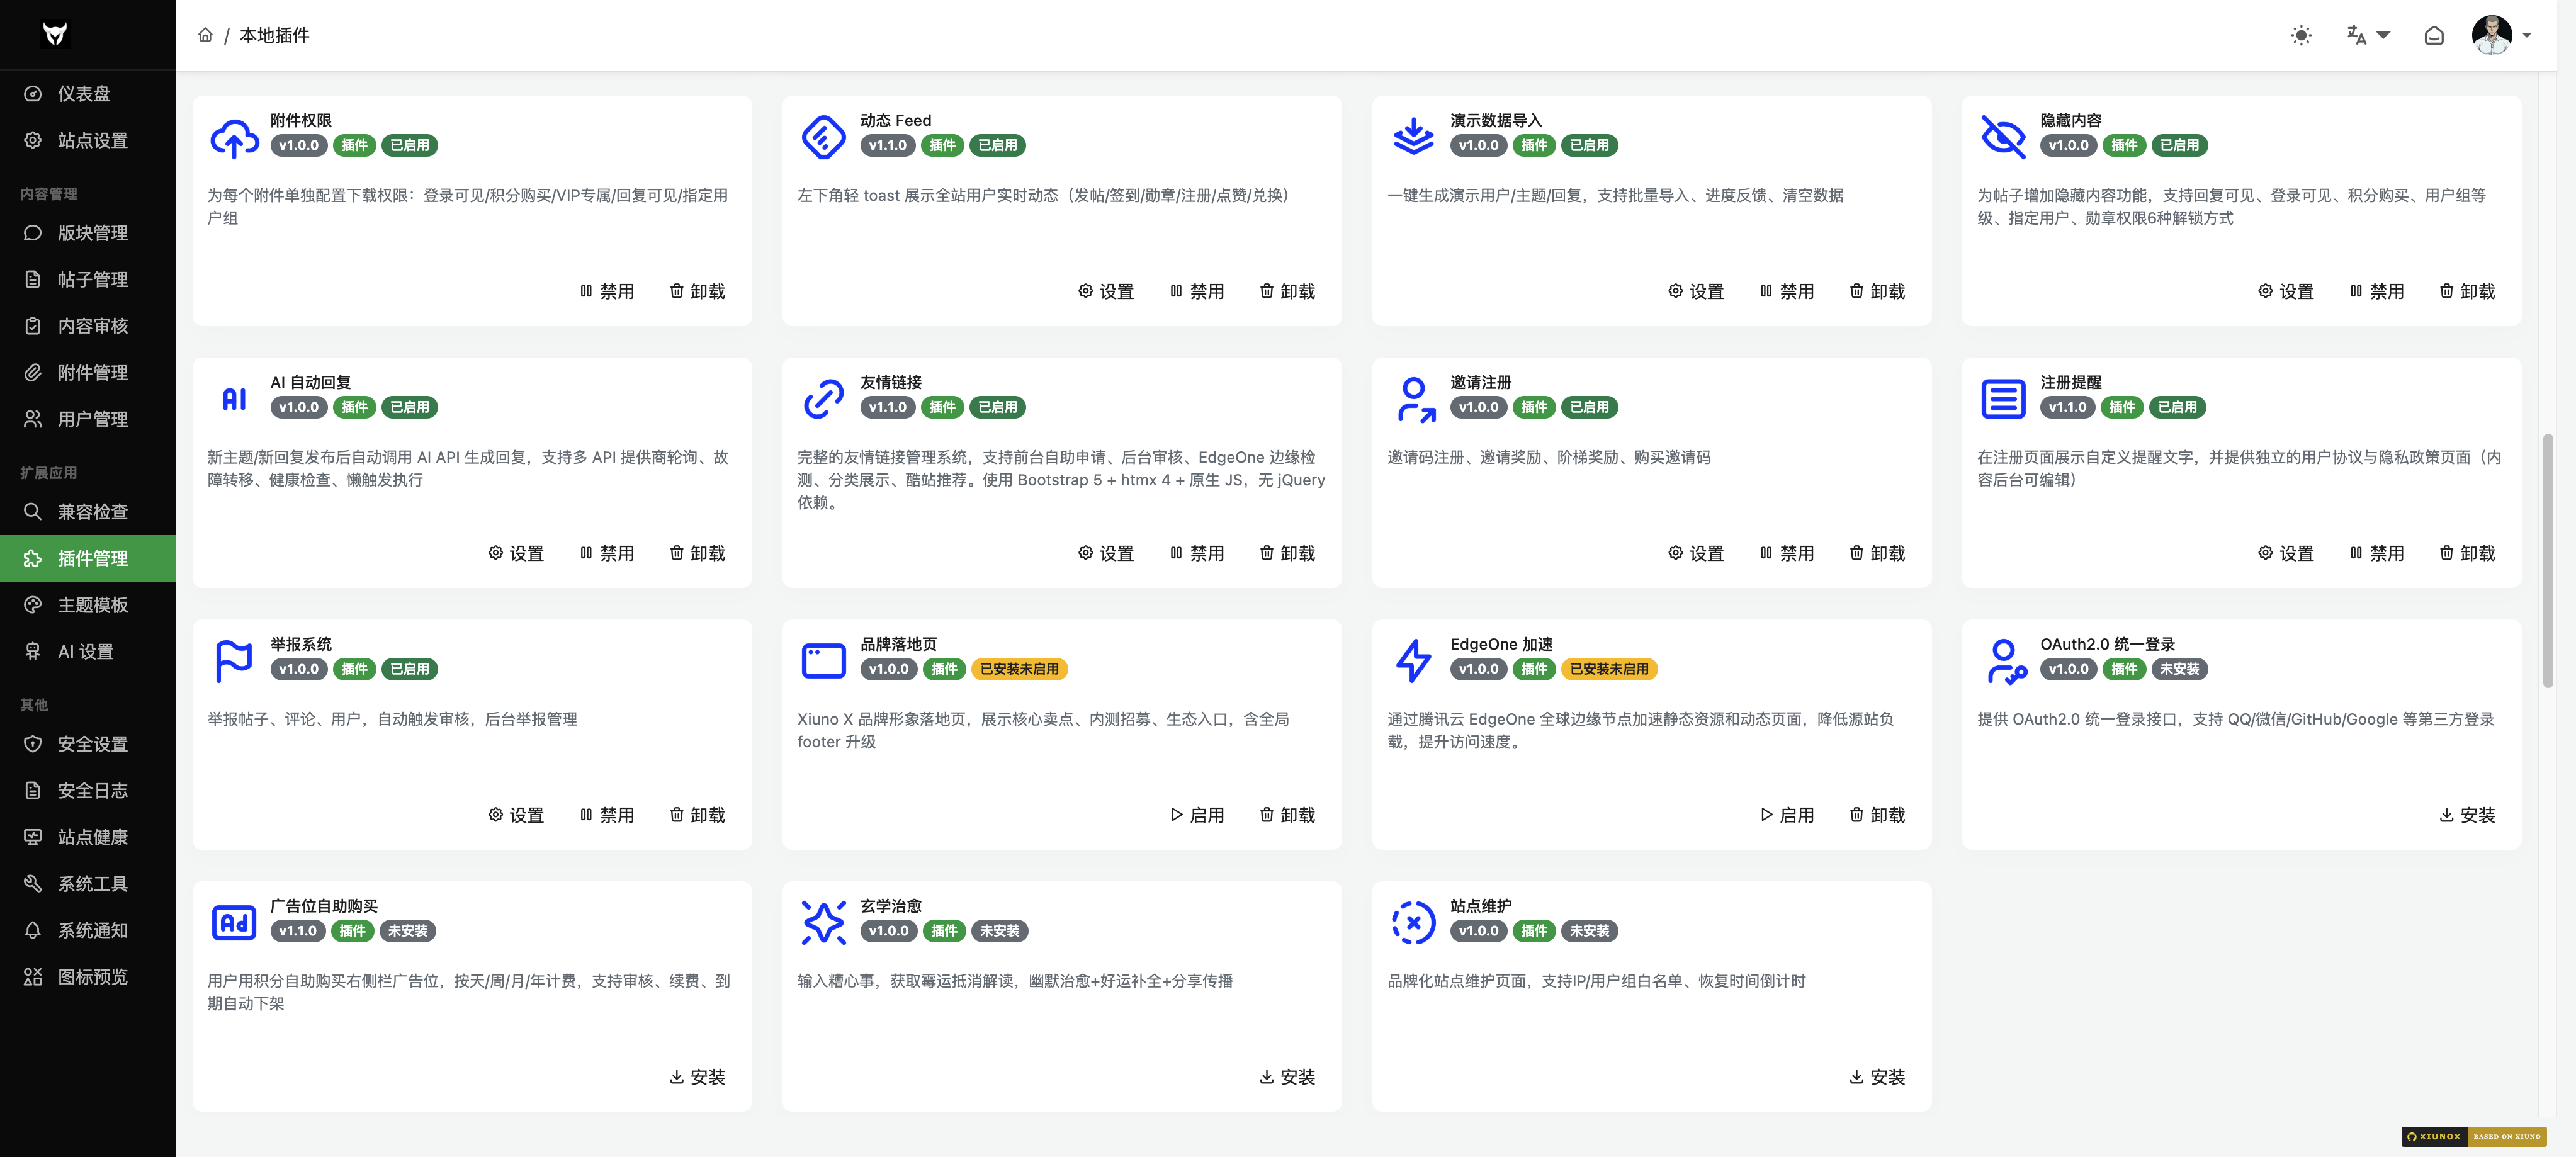Image resolution: width=2576 pixels, height=1157 pixels.
Task: Uninstall the 附件权限 plugin
Action: [x=697, y=291]
